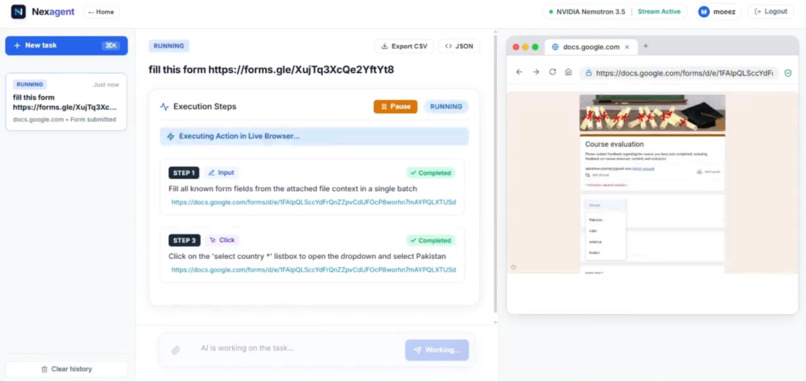Click the Executing Action in Live Browser banner
This screenshot has height=382, width=806.
(314, 136)
